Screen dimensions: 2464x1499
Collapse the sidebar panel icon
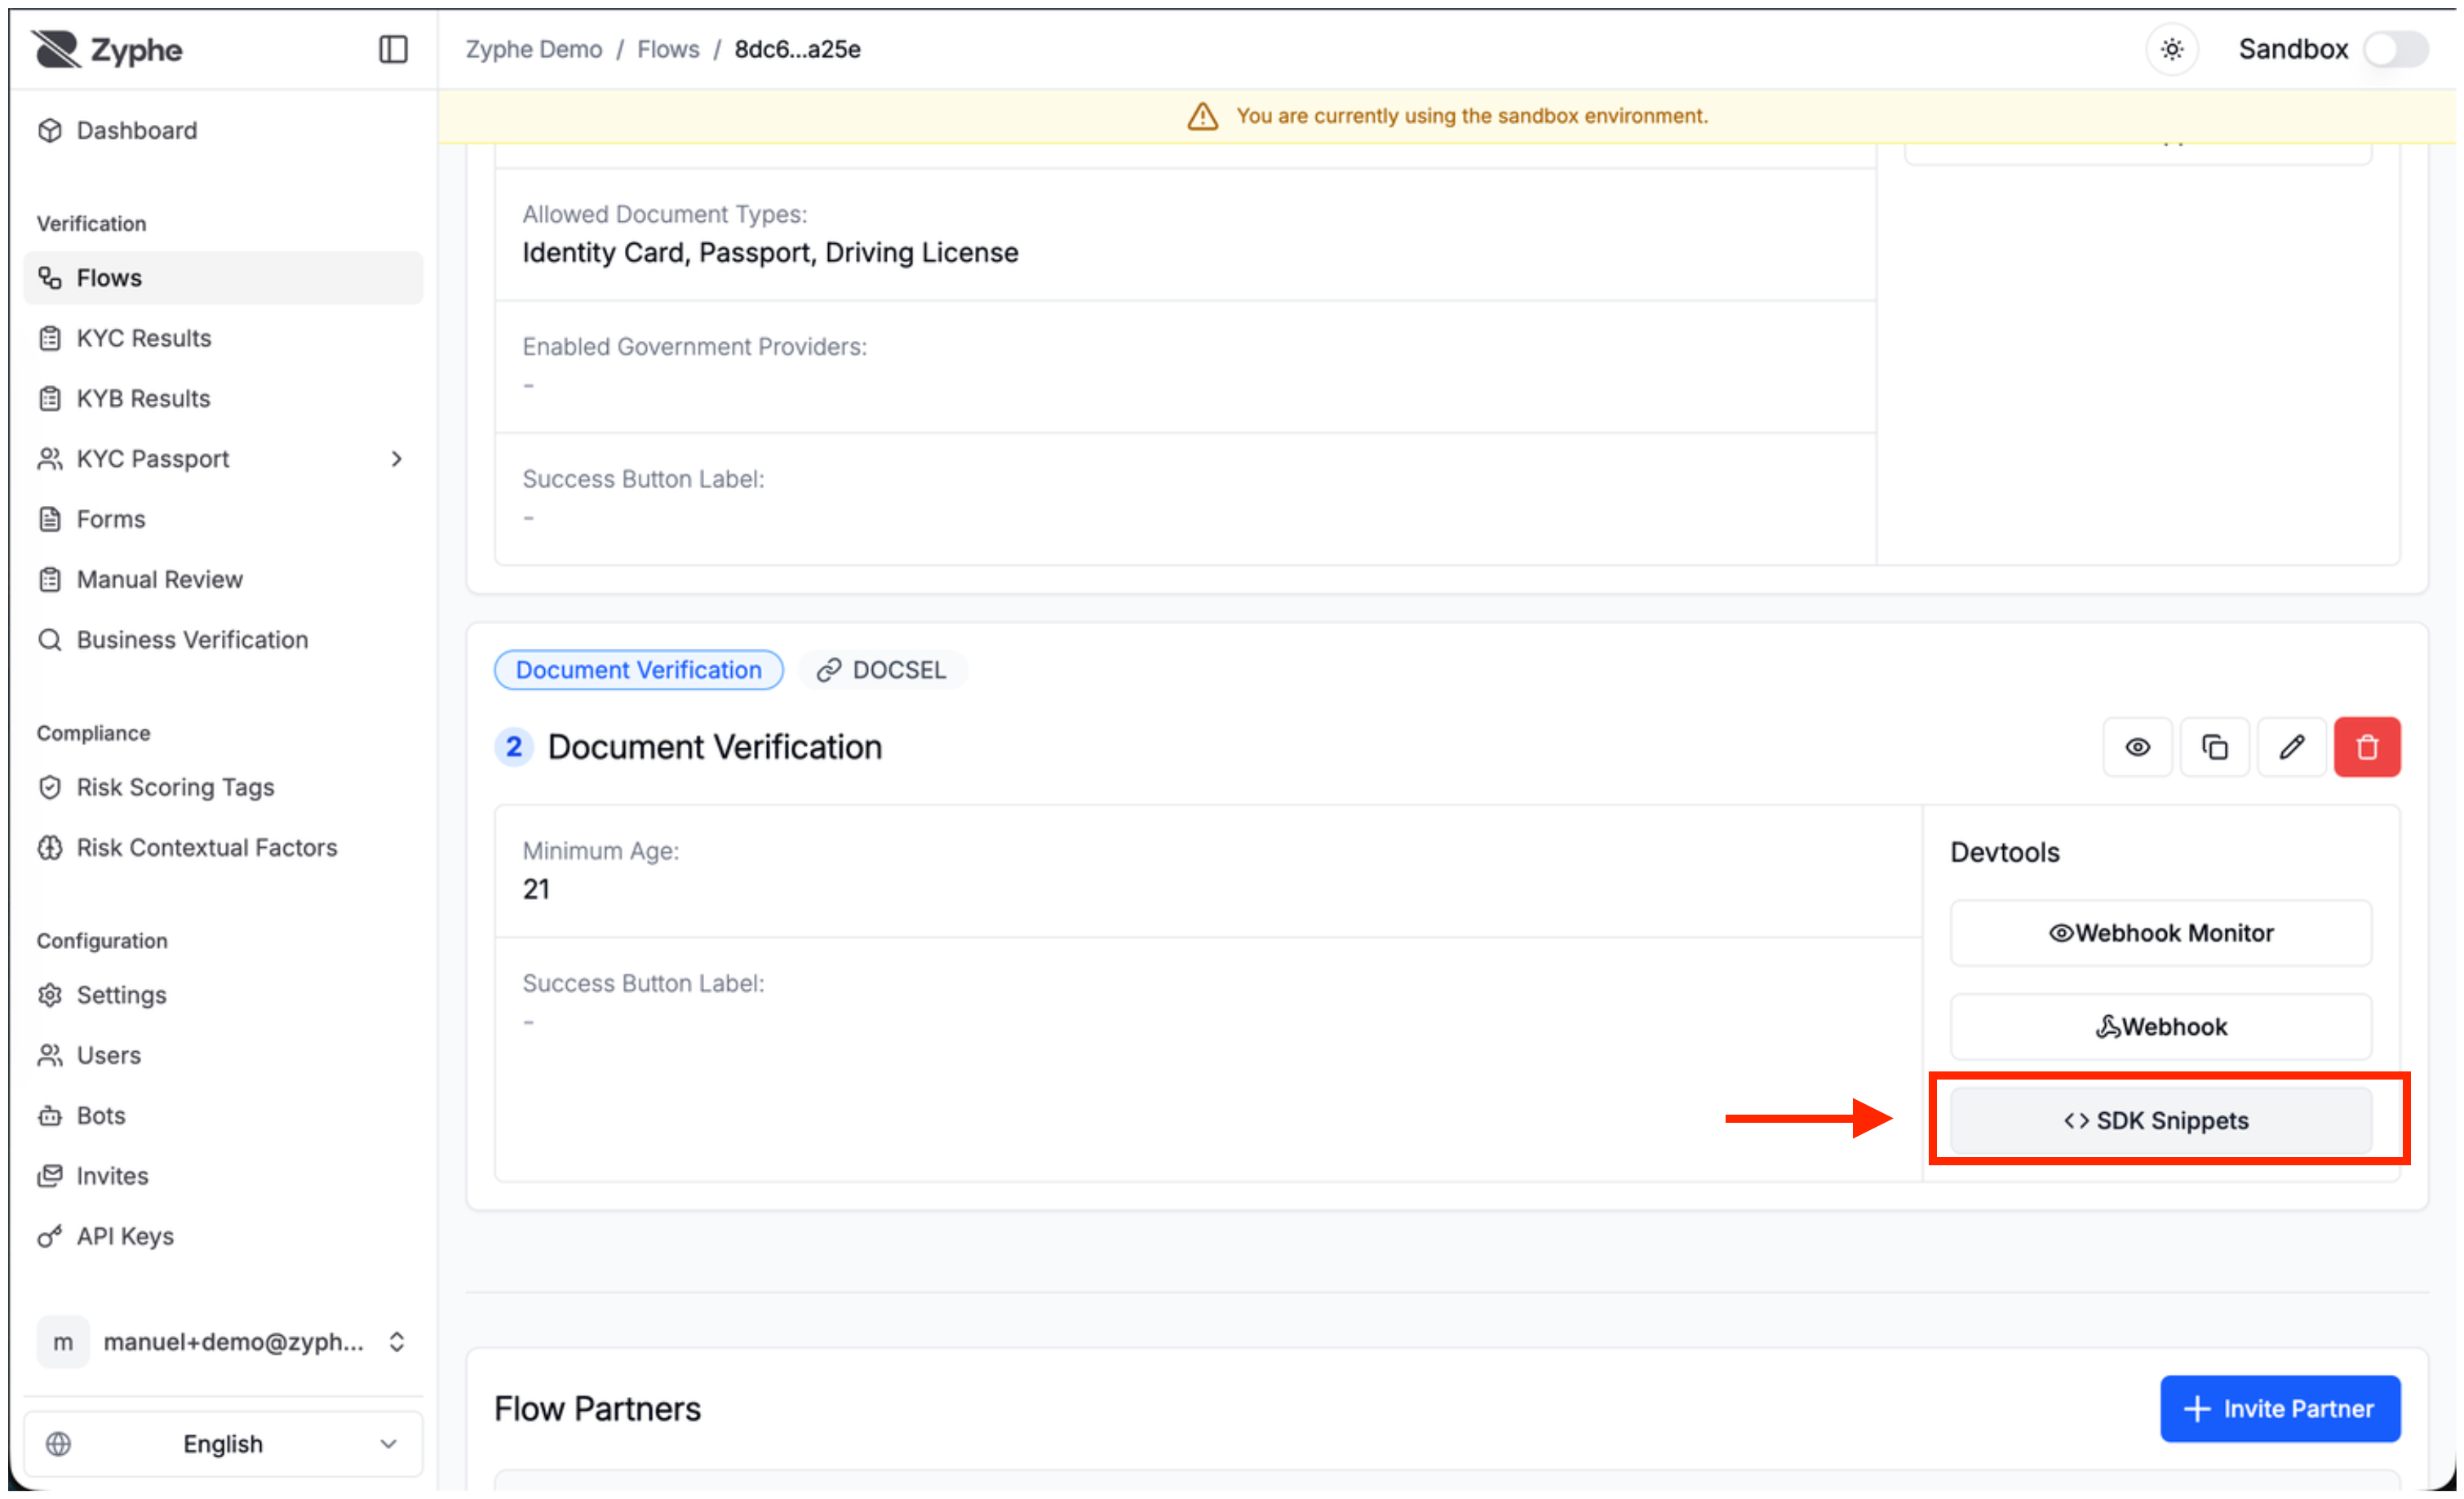pyautogui.click(x=393, y=49)
